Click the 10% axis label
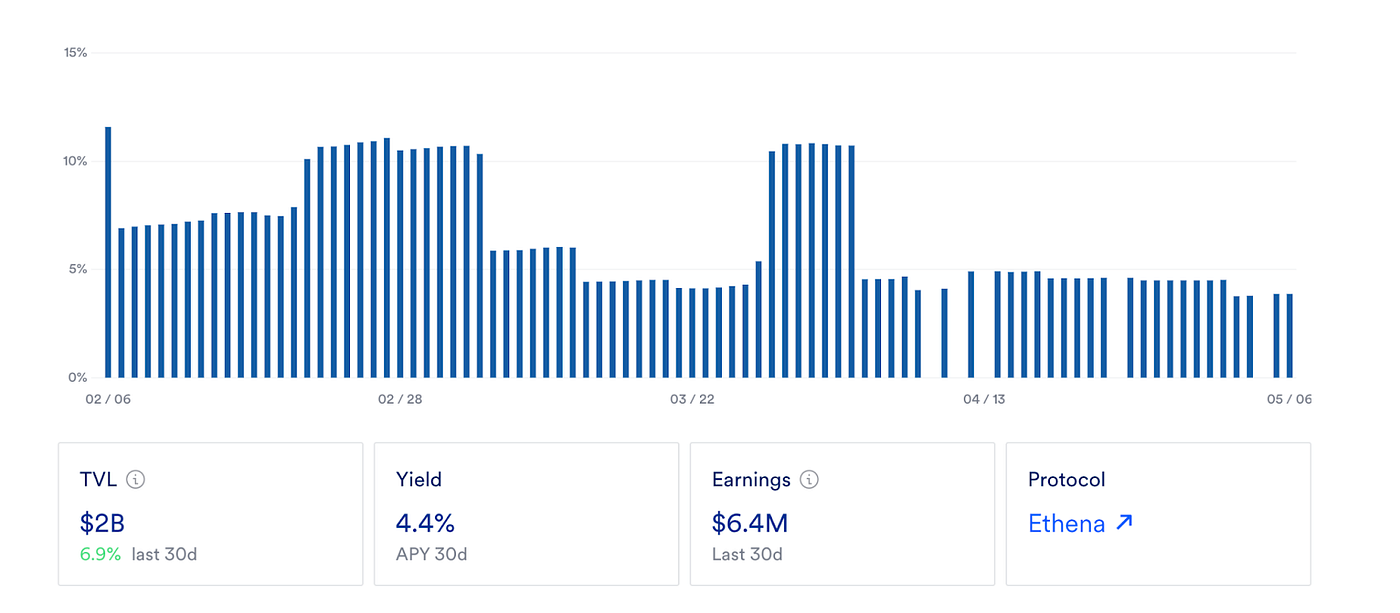Viewport: 1400px width, 613px height. pyautogui.click(x=76, y=161)
